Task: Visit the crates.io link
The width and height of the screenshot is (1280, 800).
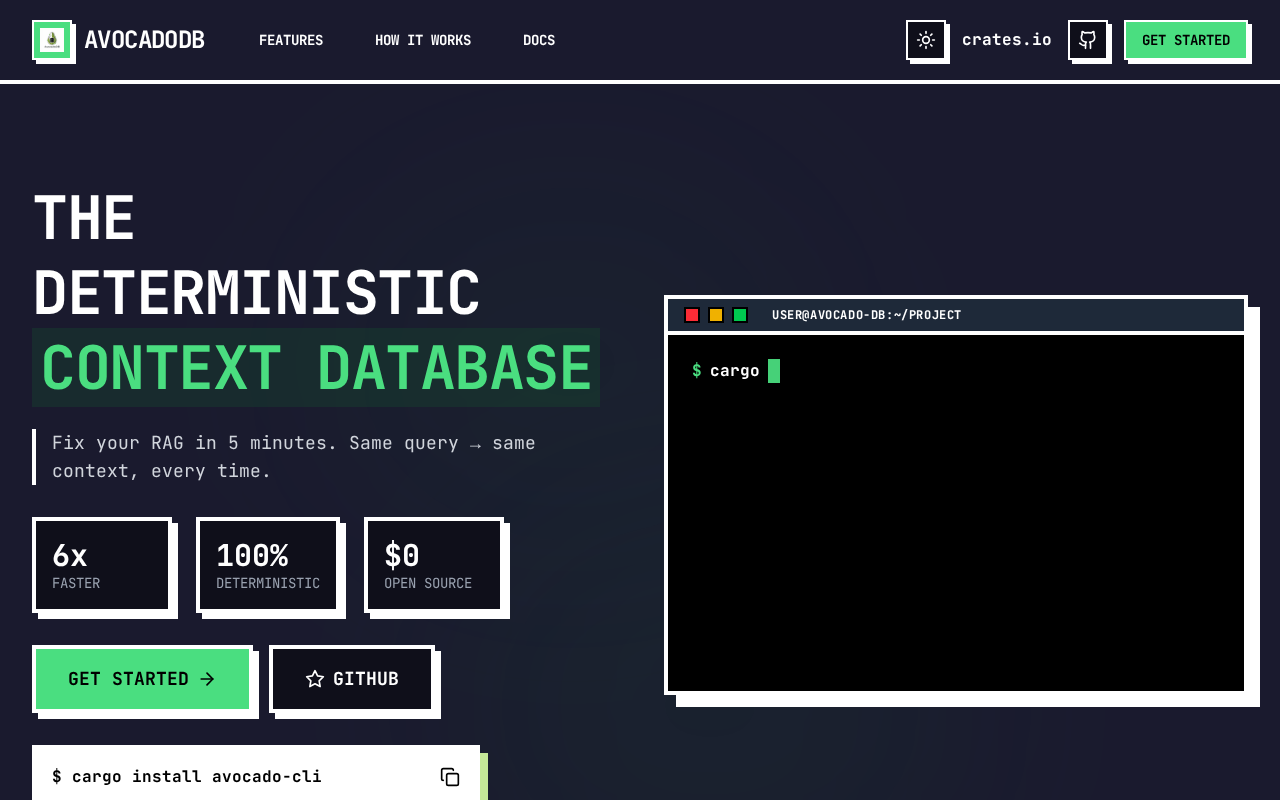Action: [1006, 40]
